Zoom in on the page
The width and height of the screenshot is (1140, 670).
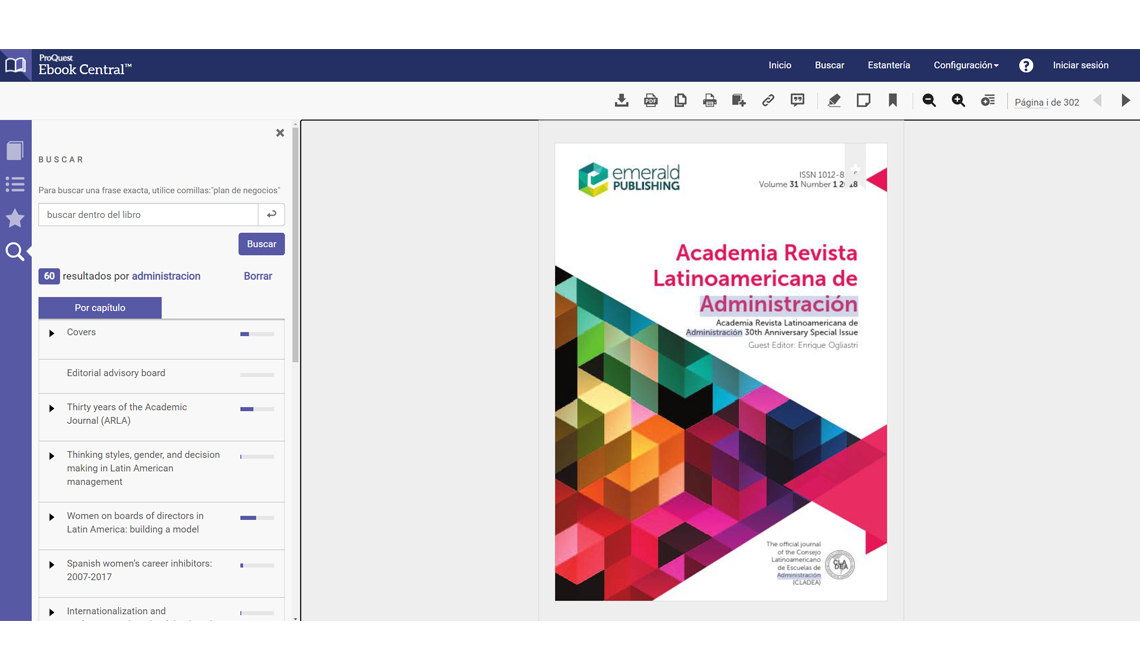coord(958,101)
